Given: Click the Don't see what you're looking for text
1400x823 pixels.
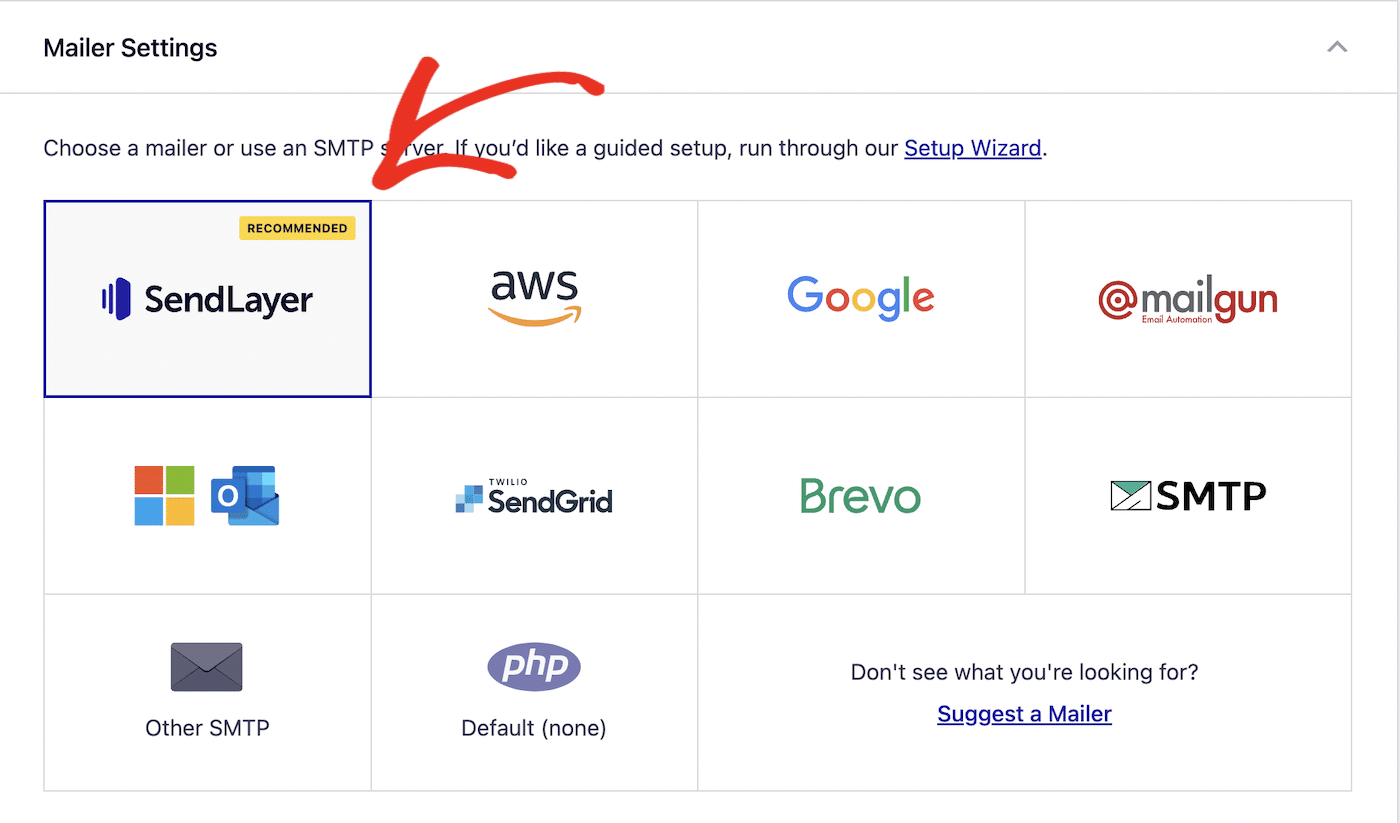Looking at the screenshot, I should [x=1025, y=672].
